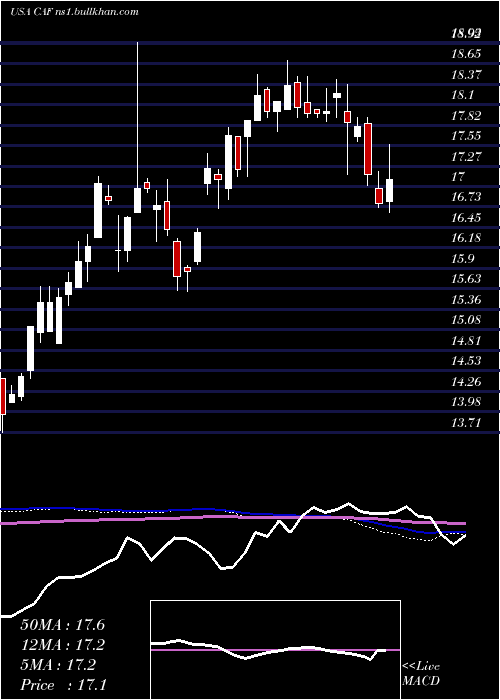Click the Price : 17.1 readout
The height and width of the screenshot is (700, 500).
(x=62, y=685)
